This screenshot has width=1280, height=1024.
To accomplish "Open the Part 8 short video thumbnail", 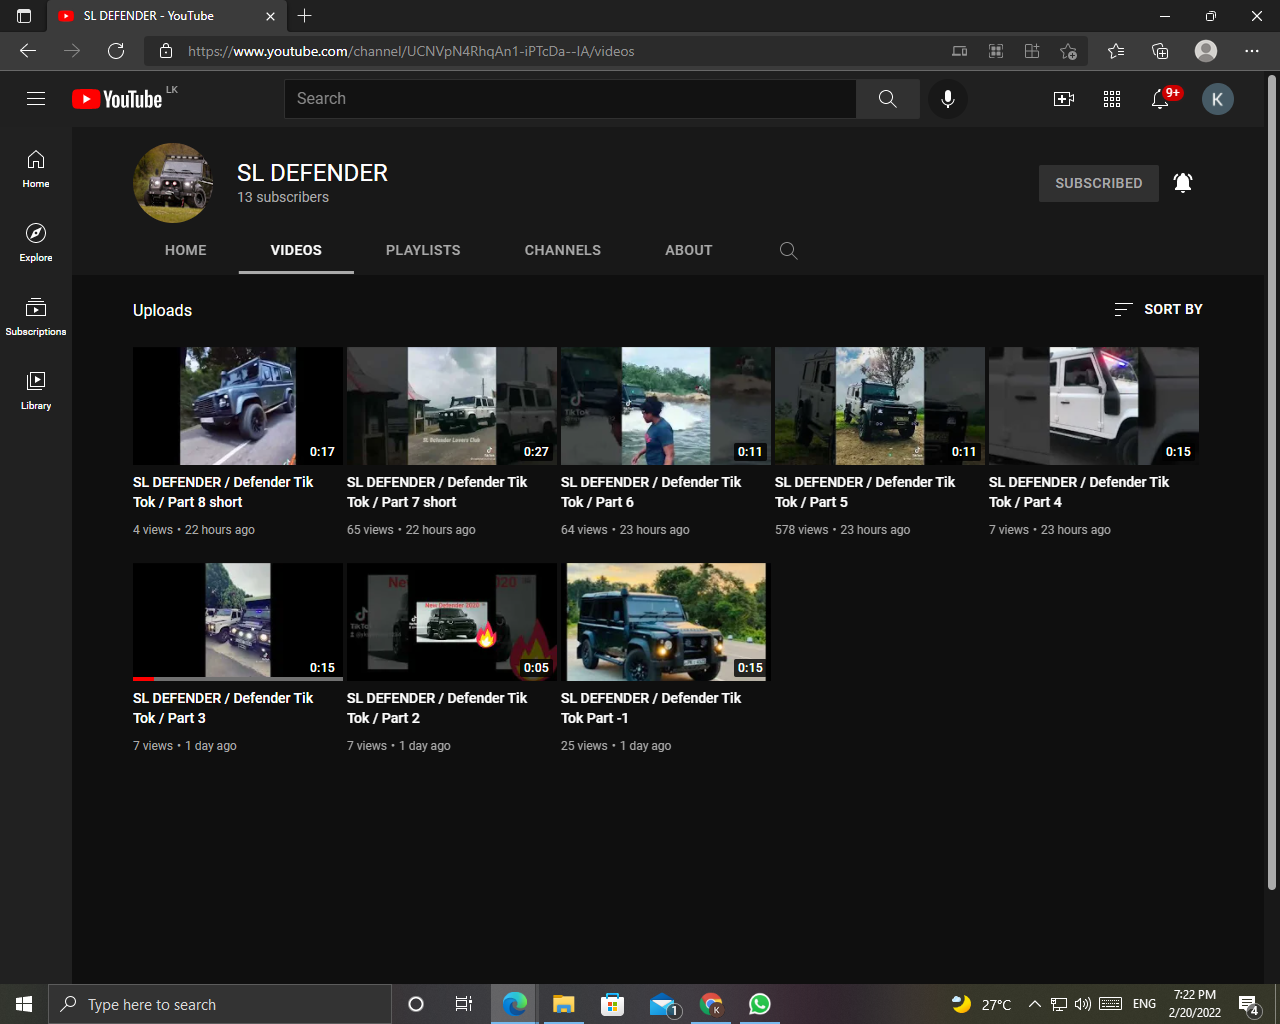I will (x=238, y=406).
